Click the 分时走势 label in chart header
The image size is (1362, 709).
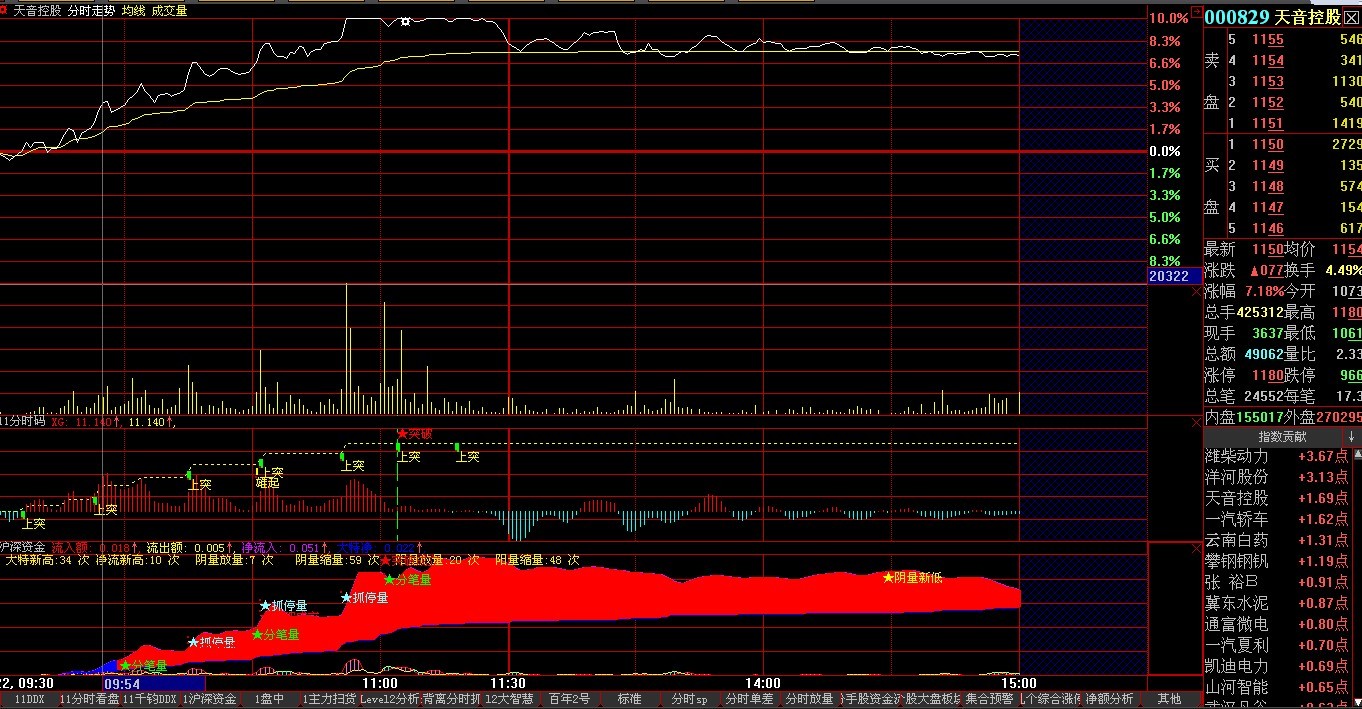coord(92,10)
